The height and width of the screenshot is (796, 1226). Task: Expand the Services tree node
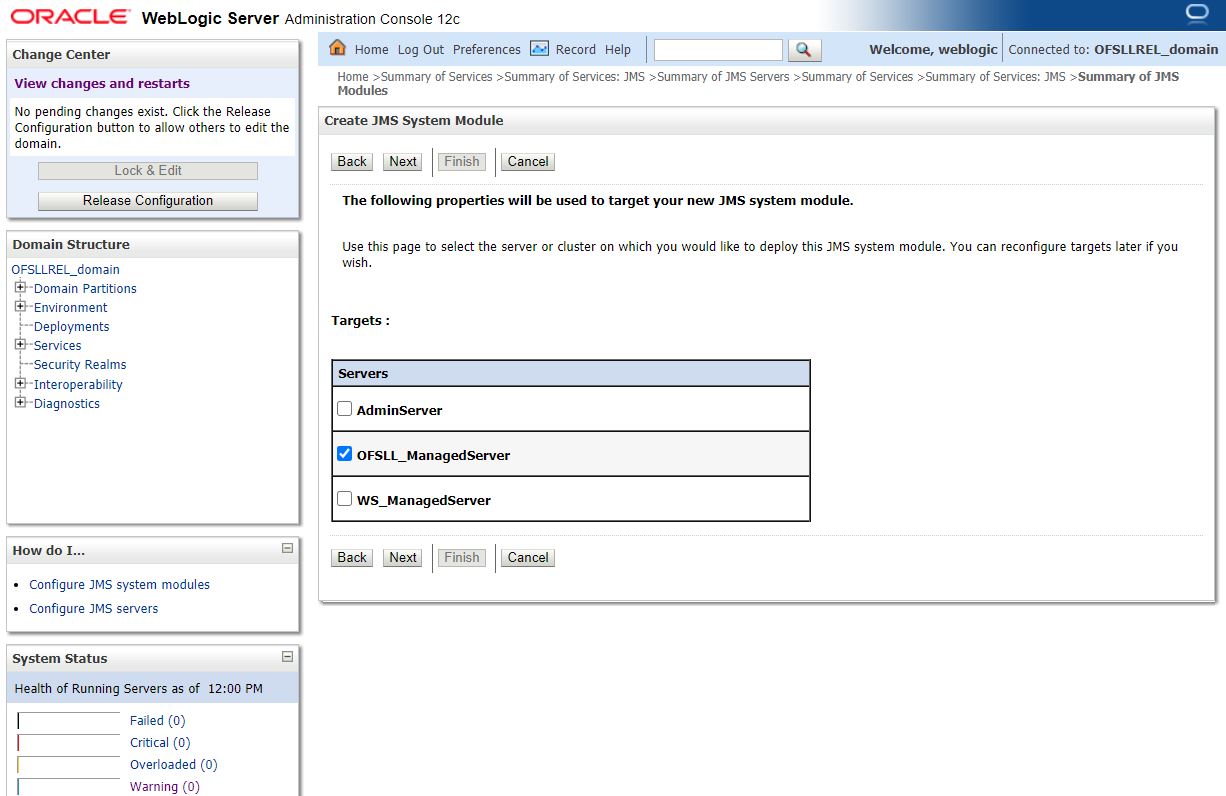[20, 344]
